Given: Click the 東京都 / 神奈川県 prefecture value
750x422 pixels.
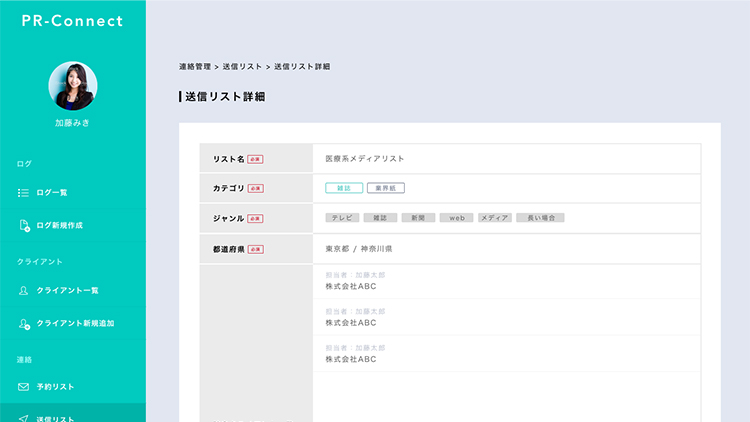Looking at the screenshot, I should point(359,249).
